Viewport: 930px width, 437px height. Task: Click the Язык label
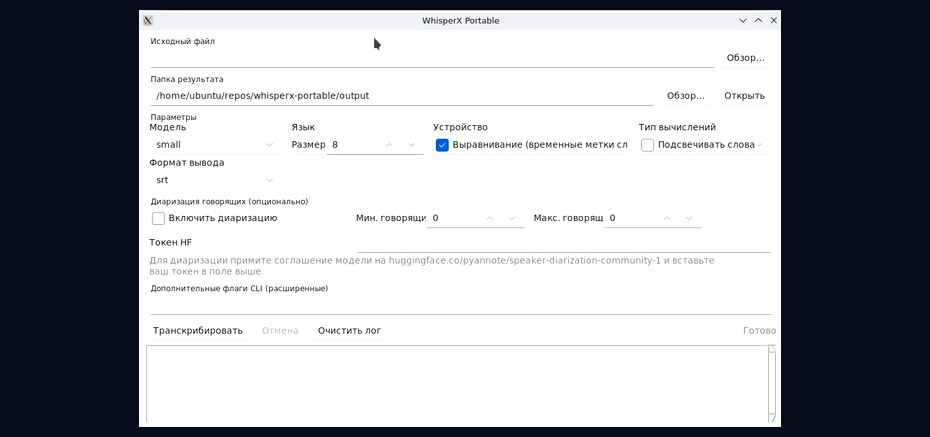coord(303,127)
